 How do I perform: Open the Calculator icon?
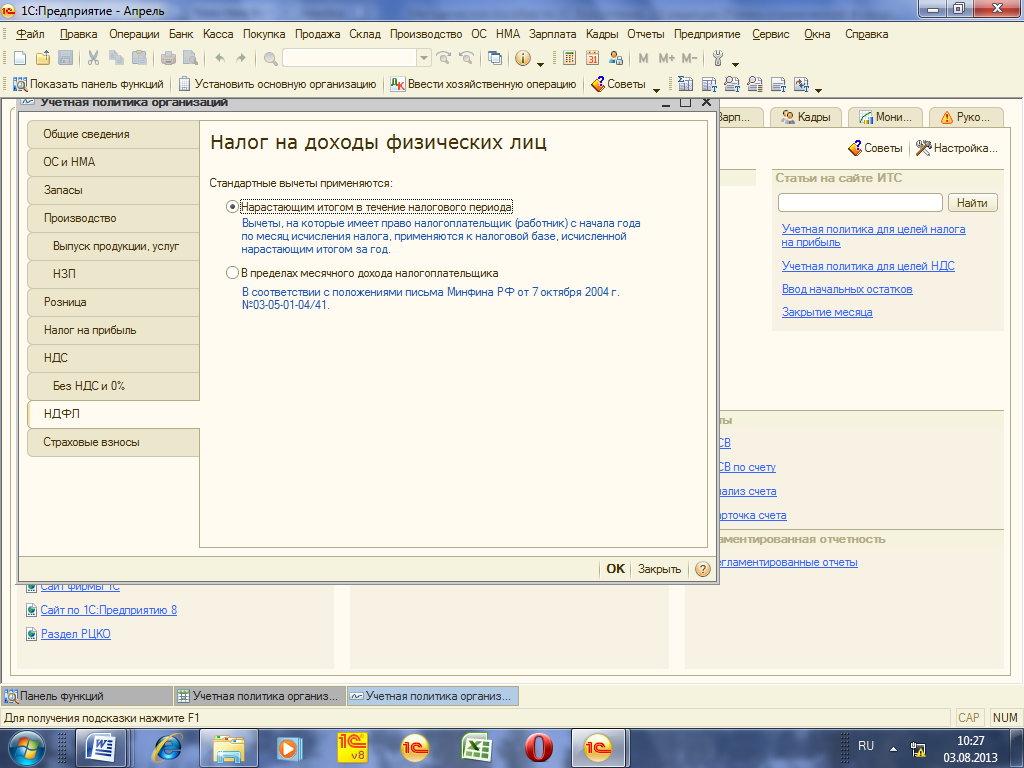569,58
